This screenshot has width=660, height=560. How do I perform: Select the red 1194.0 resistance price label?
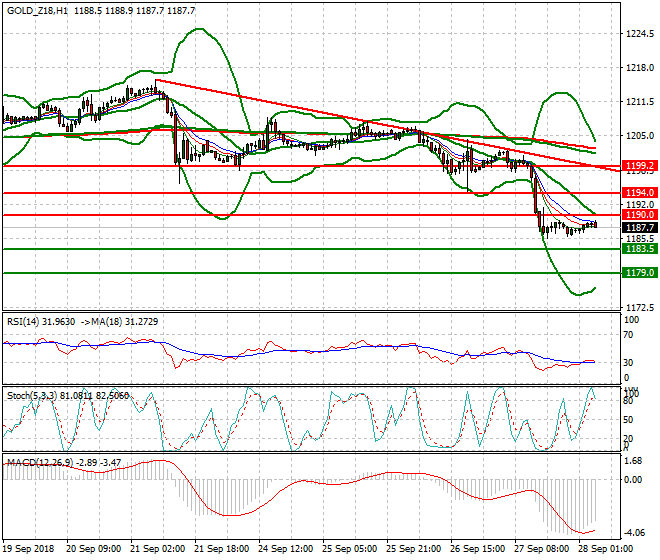(x=638, y=191)
